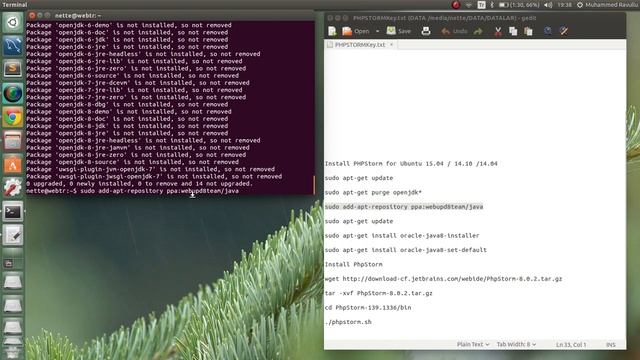
Task: Expand the recent files arrow beside Open
Action: click(x=377, y=31)
